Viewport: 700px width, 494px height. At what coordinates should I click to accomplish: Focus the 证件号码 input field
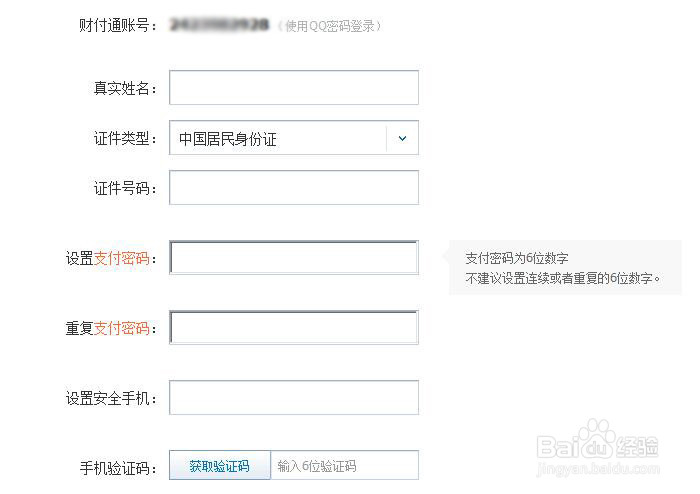coord(293,188)
